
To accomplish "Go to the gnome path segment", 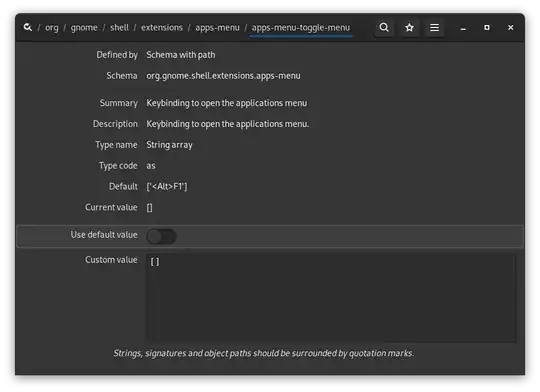I will click(84, 28).
